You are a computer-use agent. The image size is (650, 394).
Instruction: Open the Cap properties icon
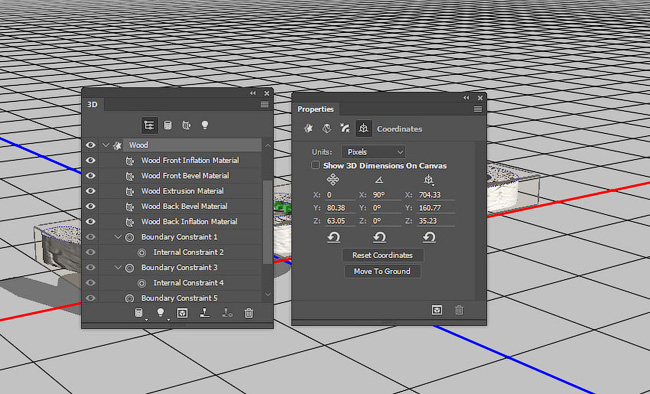[345, 129]
